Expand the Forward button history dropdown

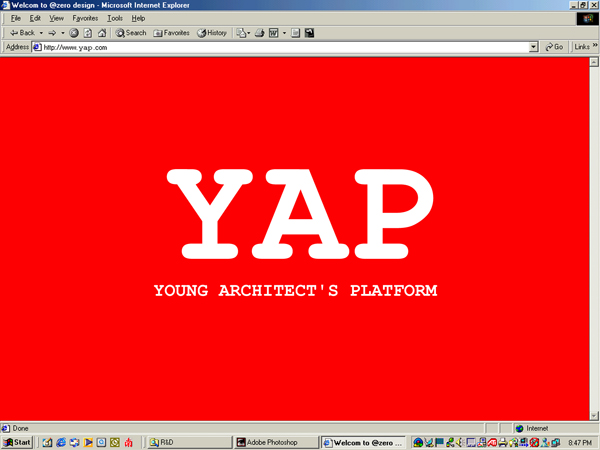[x=63, y=33]
